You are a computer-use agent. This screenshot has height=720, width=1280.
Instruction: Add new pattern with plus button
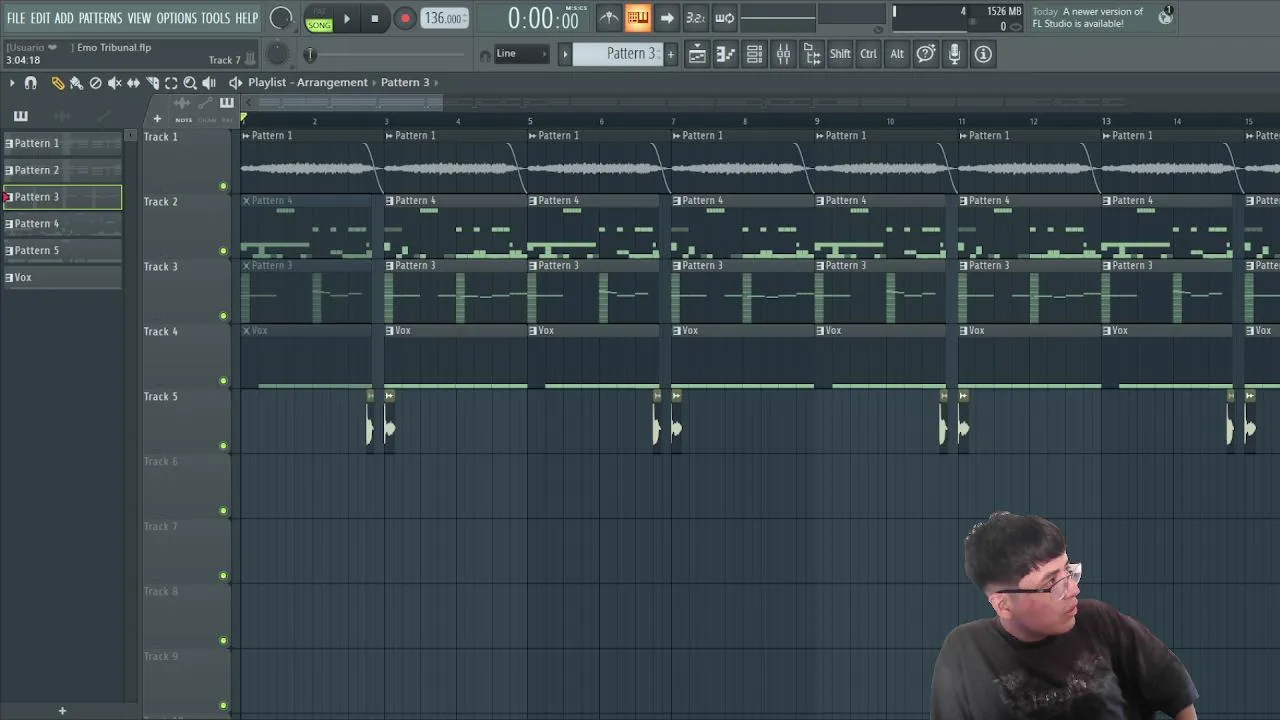click(671, 54)
